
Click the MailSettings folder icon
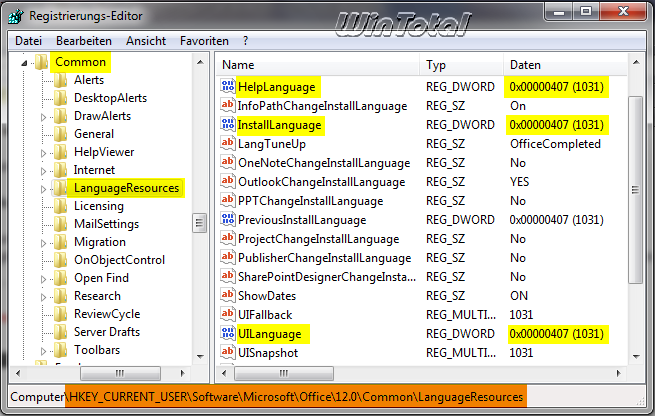click(60, 224)
